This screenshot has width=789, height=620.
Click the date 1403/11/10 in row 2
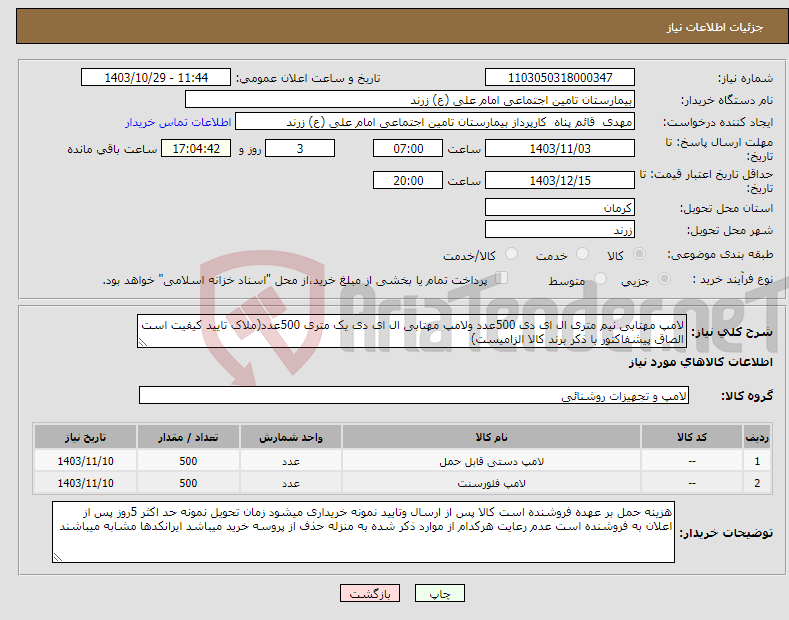[x=86, y=483]
